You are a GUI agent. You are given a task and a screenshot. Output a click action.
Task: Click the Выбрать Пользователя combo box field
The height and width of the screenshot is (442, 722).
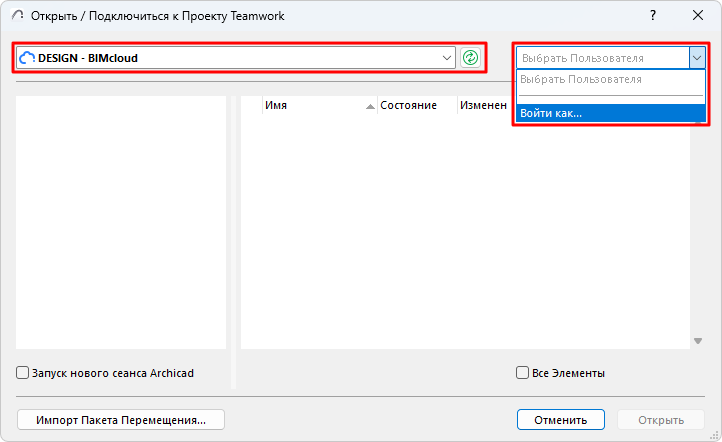(602, 58)
